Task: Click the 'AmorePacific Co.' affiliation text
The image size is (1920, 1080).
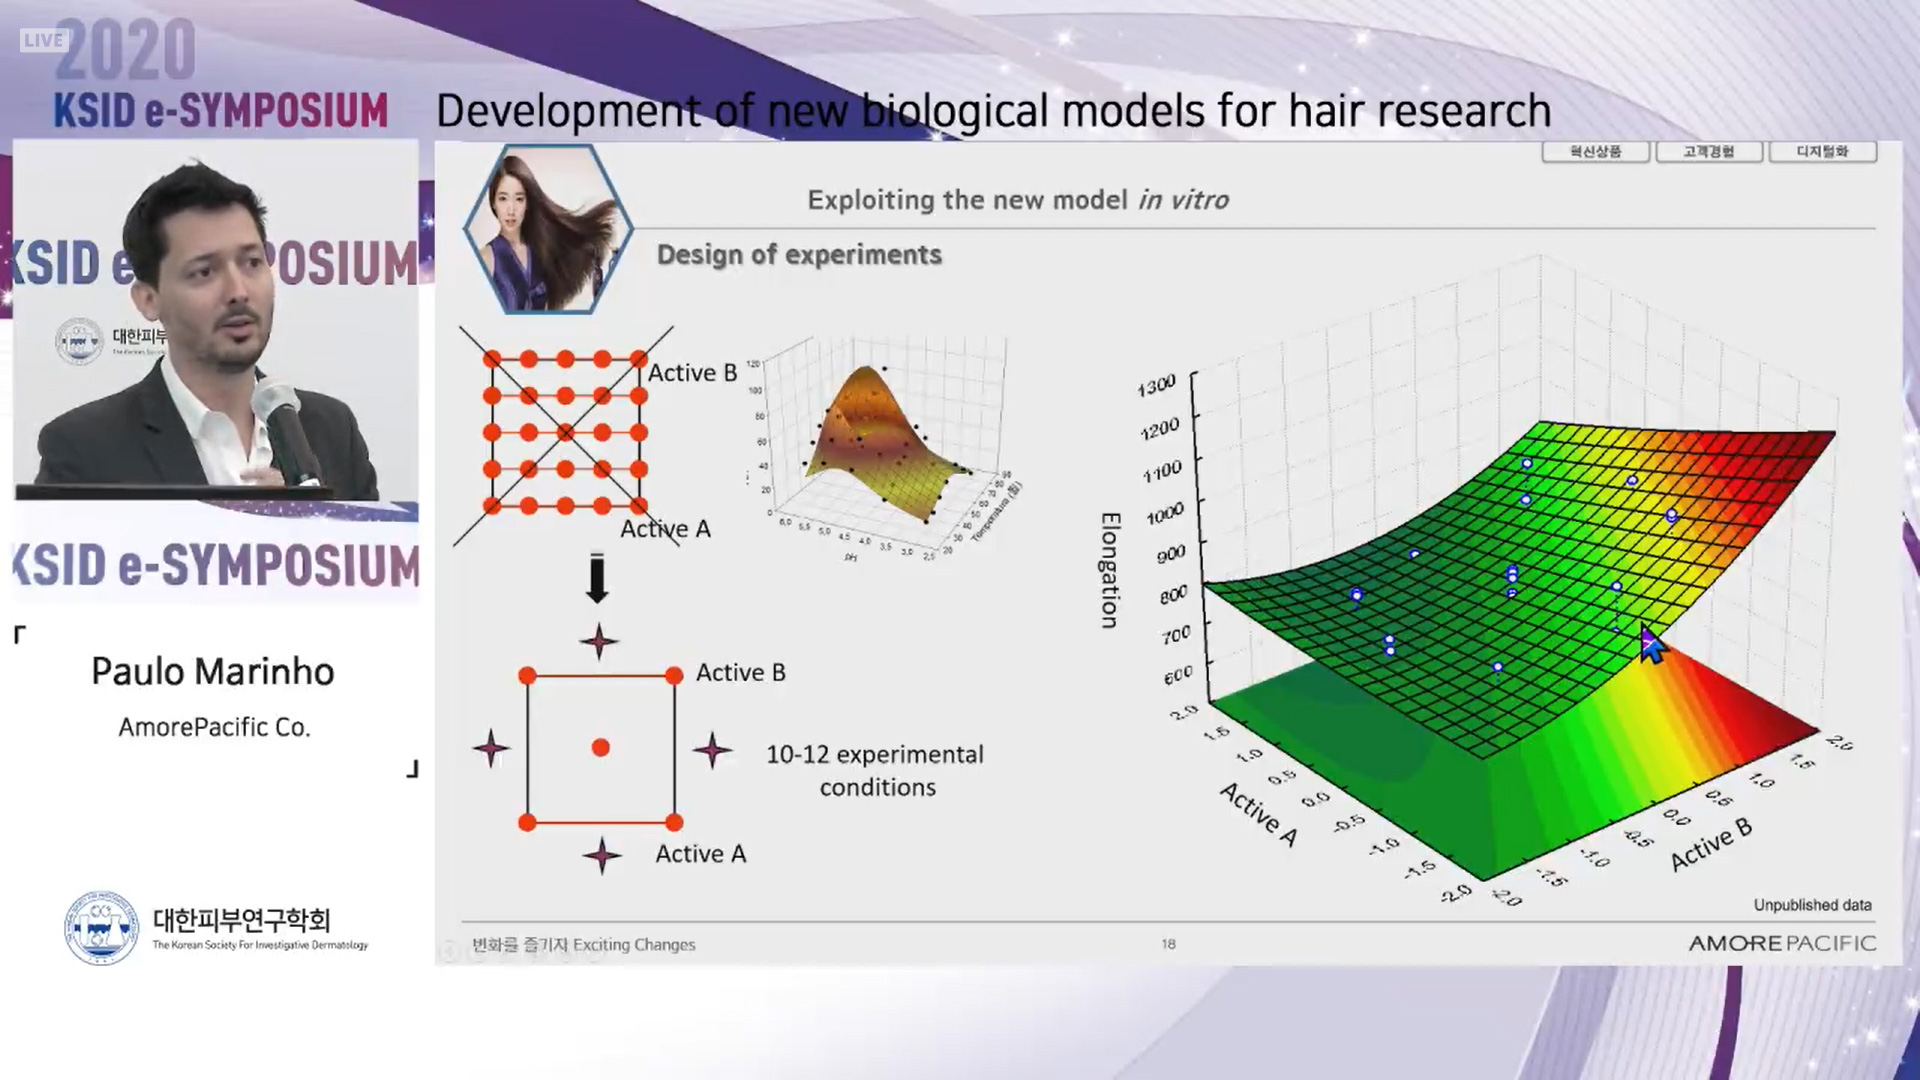Action: [x=215, y=727]
